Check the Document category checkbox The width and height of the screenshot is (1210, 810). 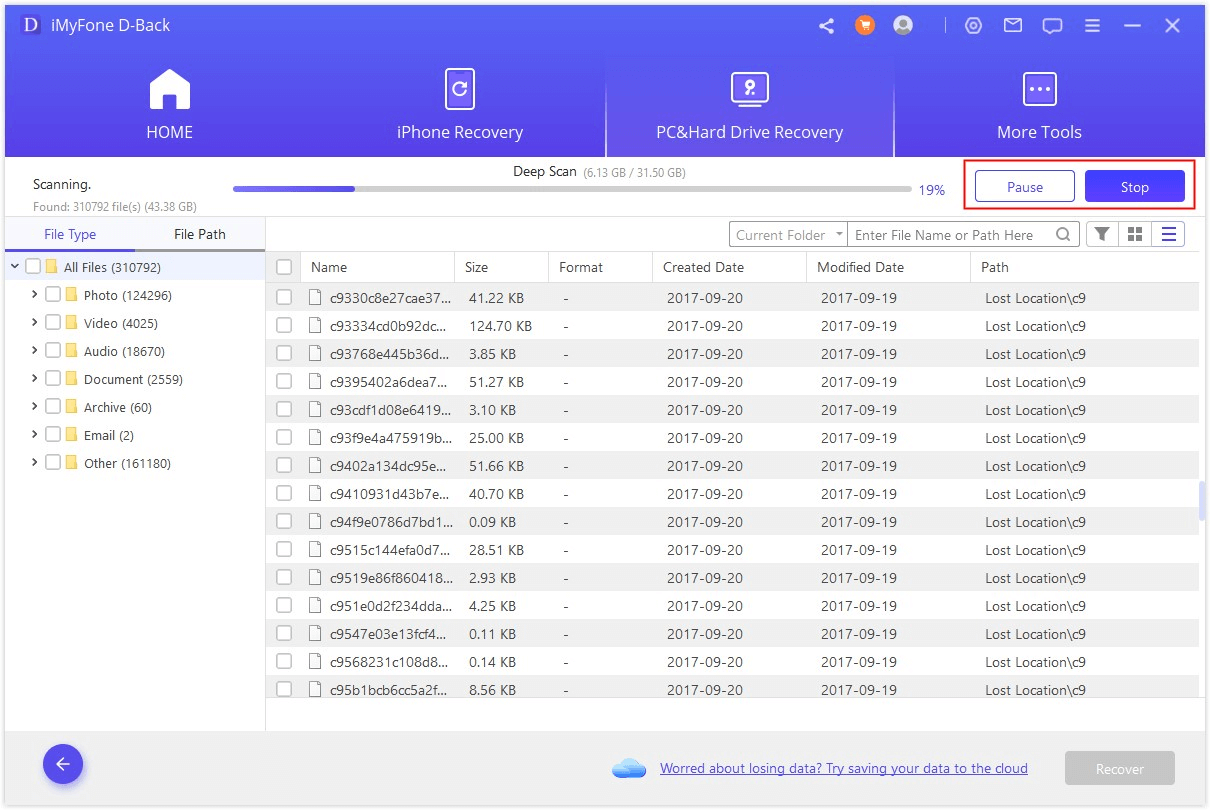click(53, 379)
